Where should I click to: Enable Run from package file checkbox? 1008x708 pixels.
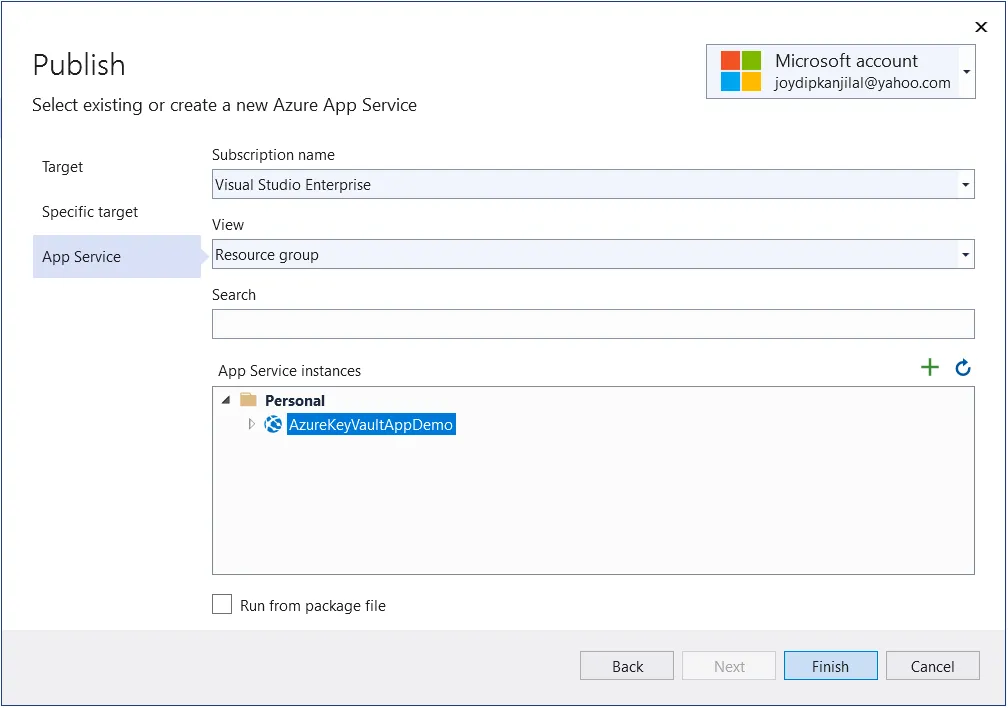pos(222,605)
